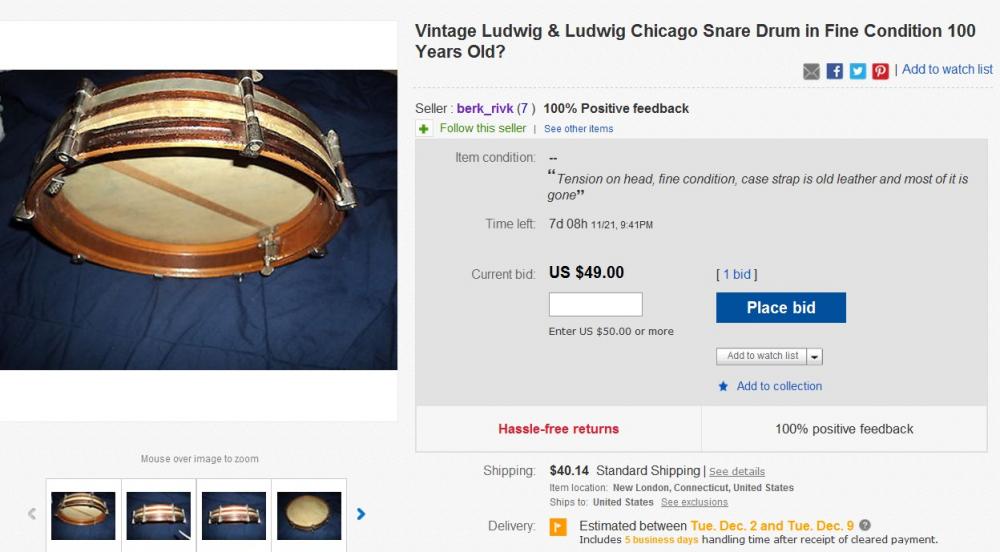Click the star icon beside Add to collection
This screenshot has width=1000, height=552.
[723, 386]
